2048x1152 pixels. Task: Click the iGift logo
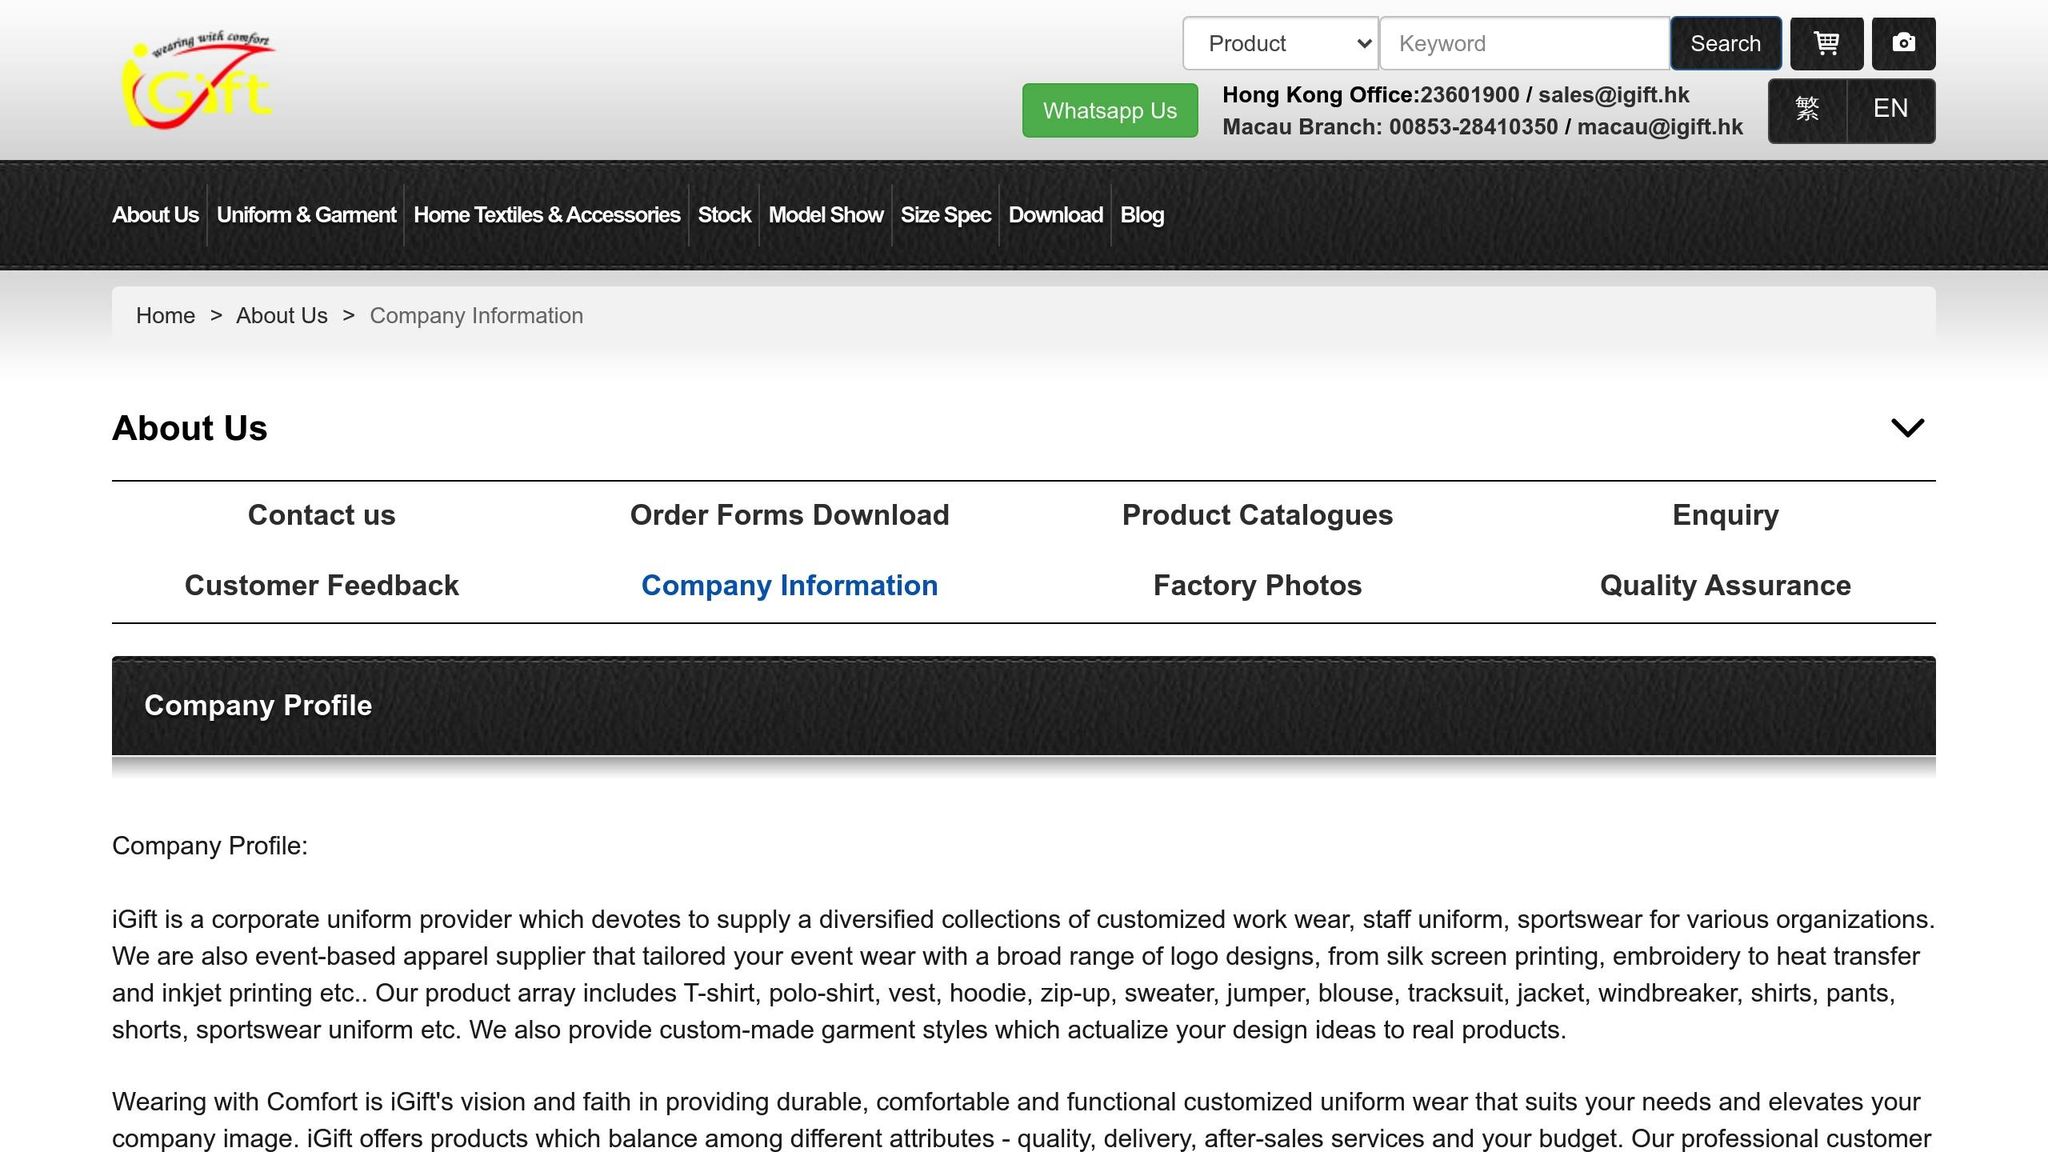pos(198,80)
